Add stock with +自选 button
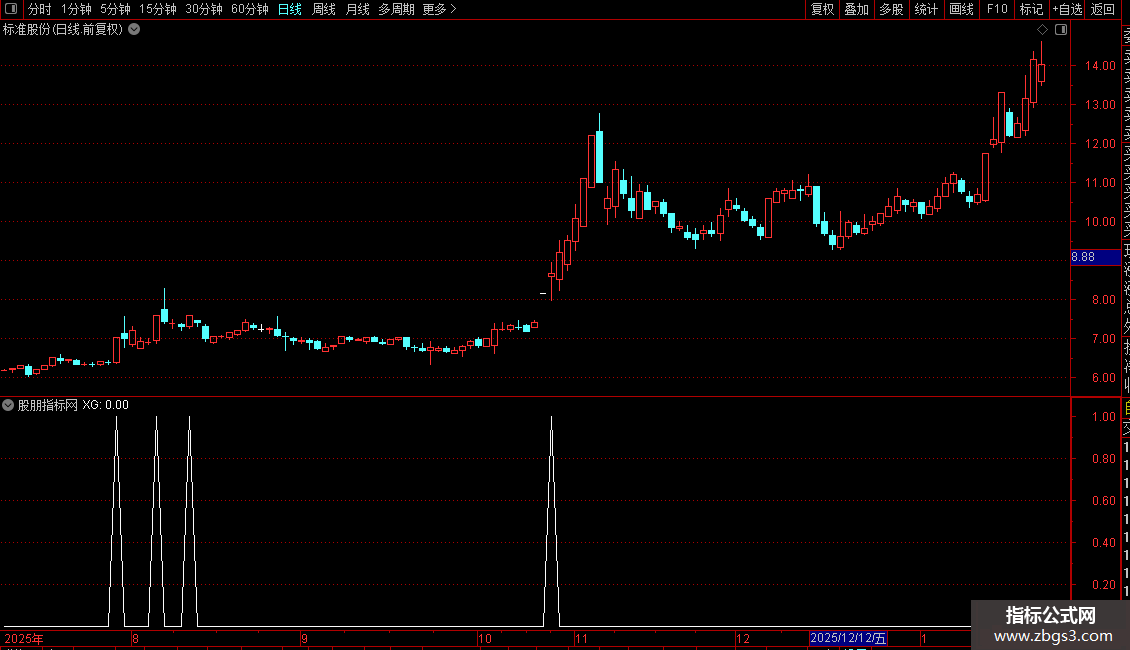Image resolution: width=1130 pixels, height=650 pixels. 1067,9
